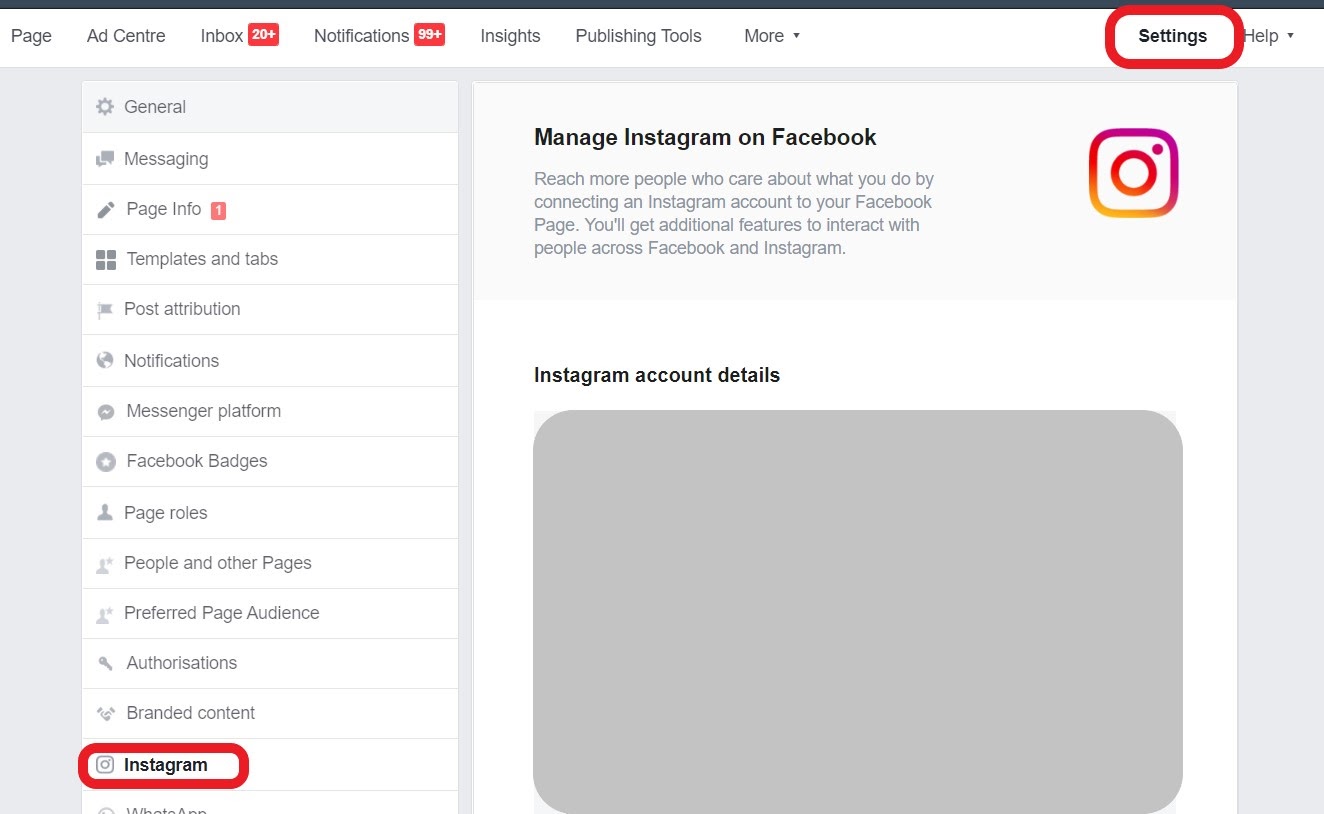Screen dimensions: 1324x814
Task: Click the Facebook Badges star icon
Action: (105, 462)
